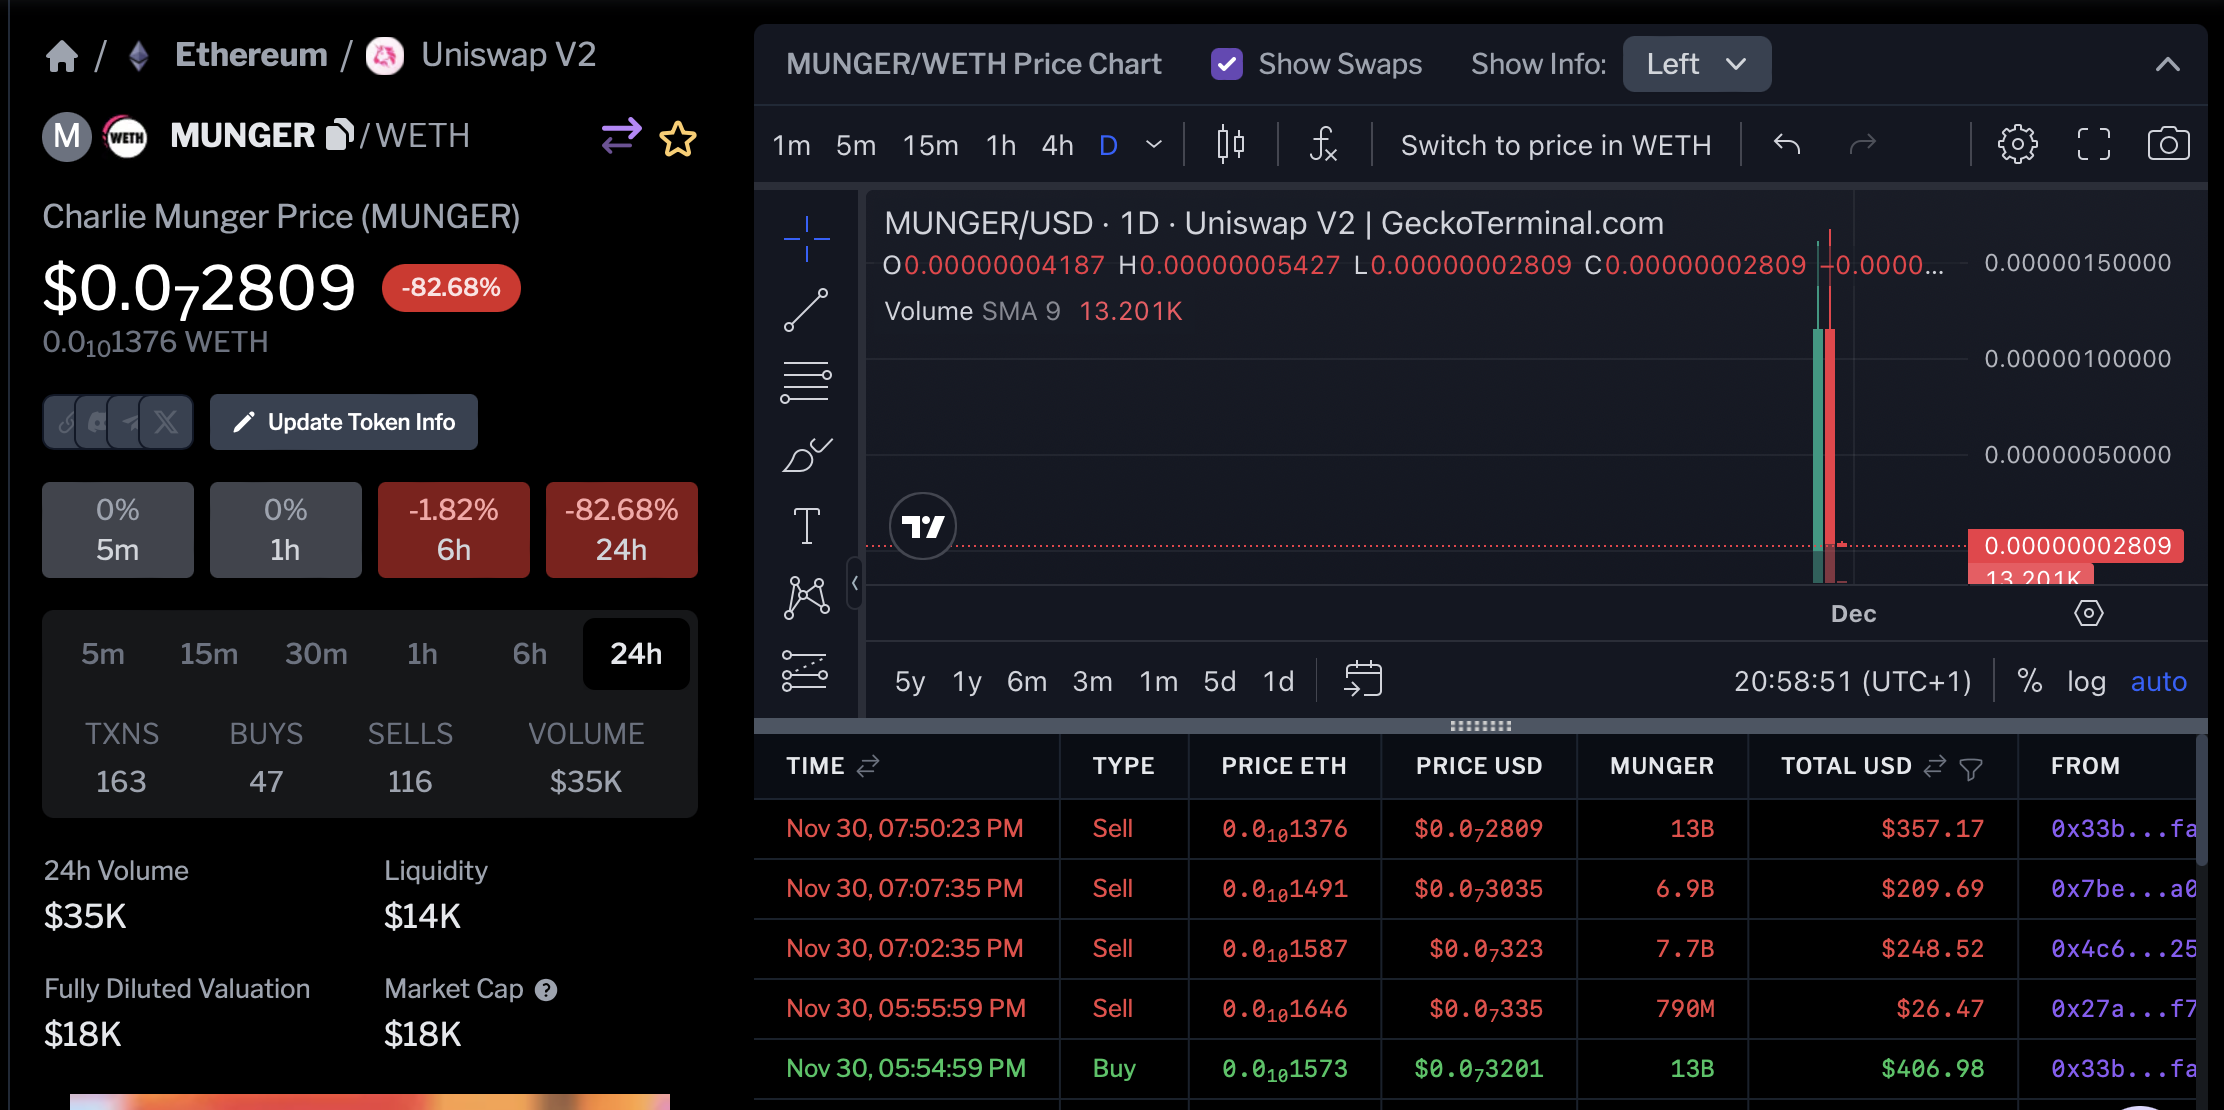
Task: Toggle percent scale on the chart
Action: click(2029, 682)
